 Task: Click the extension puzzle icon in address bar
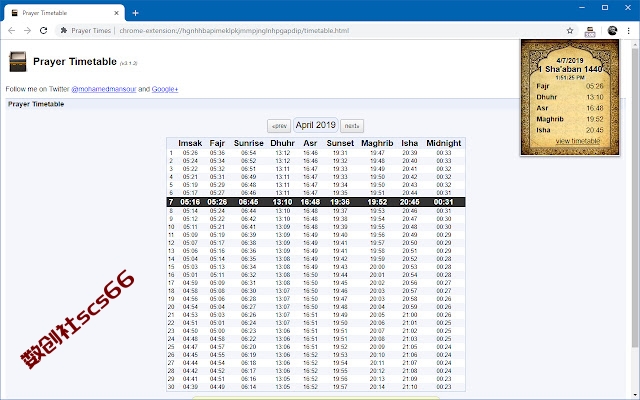point(64,31)
